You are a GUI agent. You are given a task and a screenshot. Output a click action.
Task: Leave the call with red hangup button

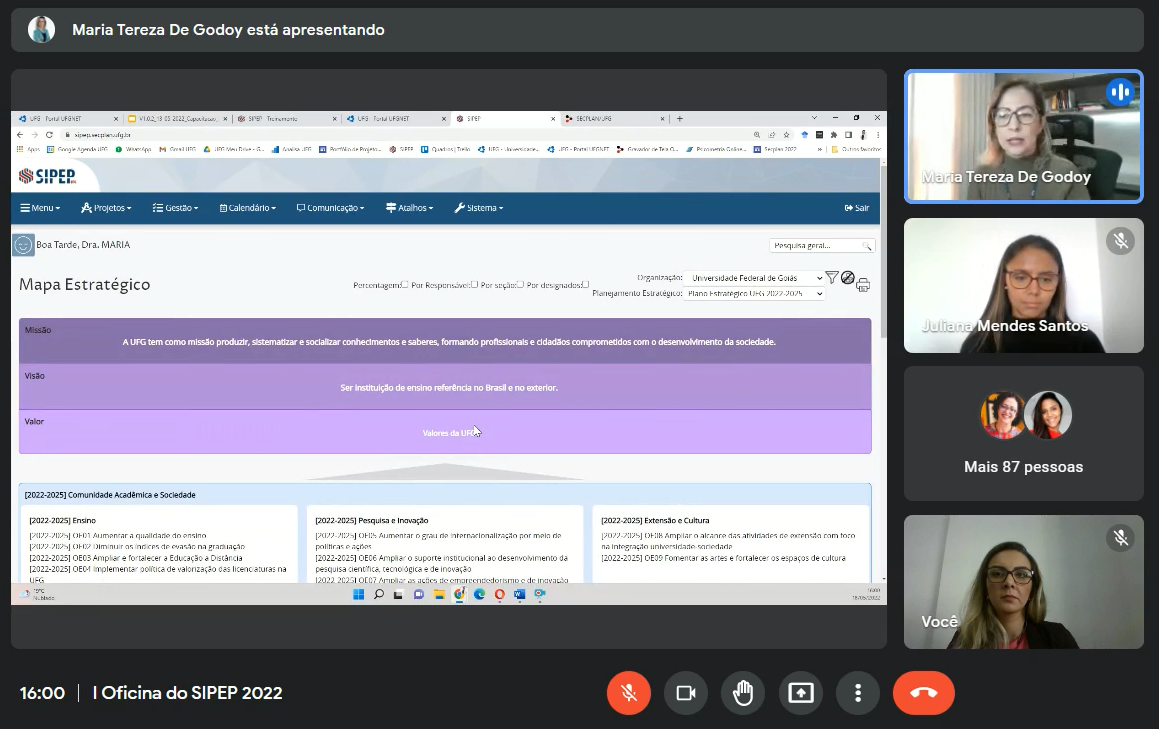923,693
